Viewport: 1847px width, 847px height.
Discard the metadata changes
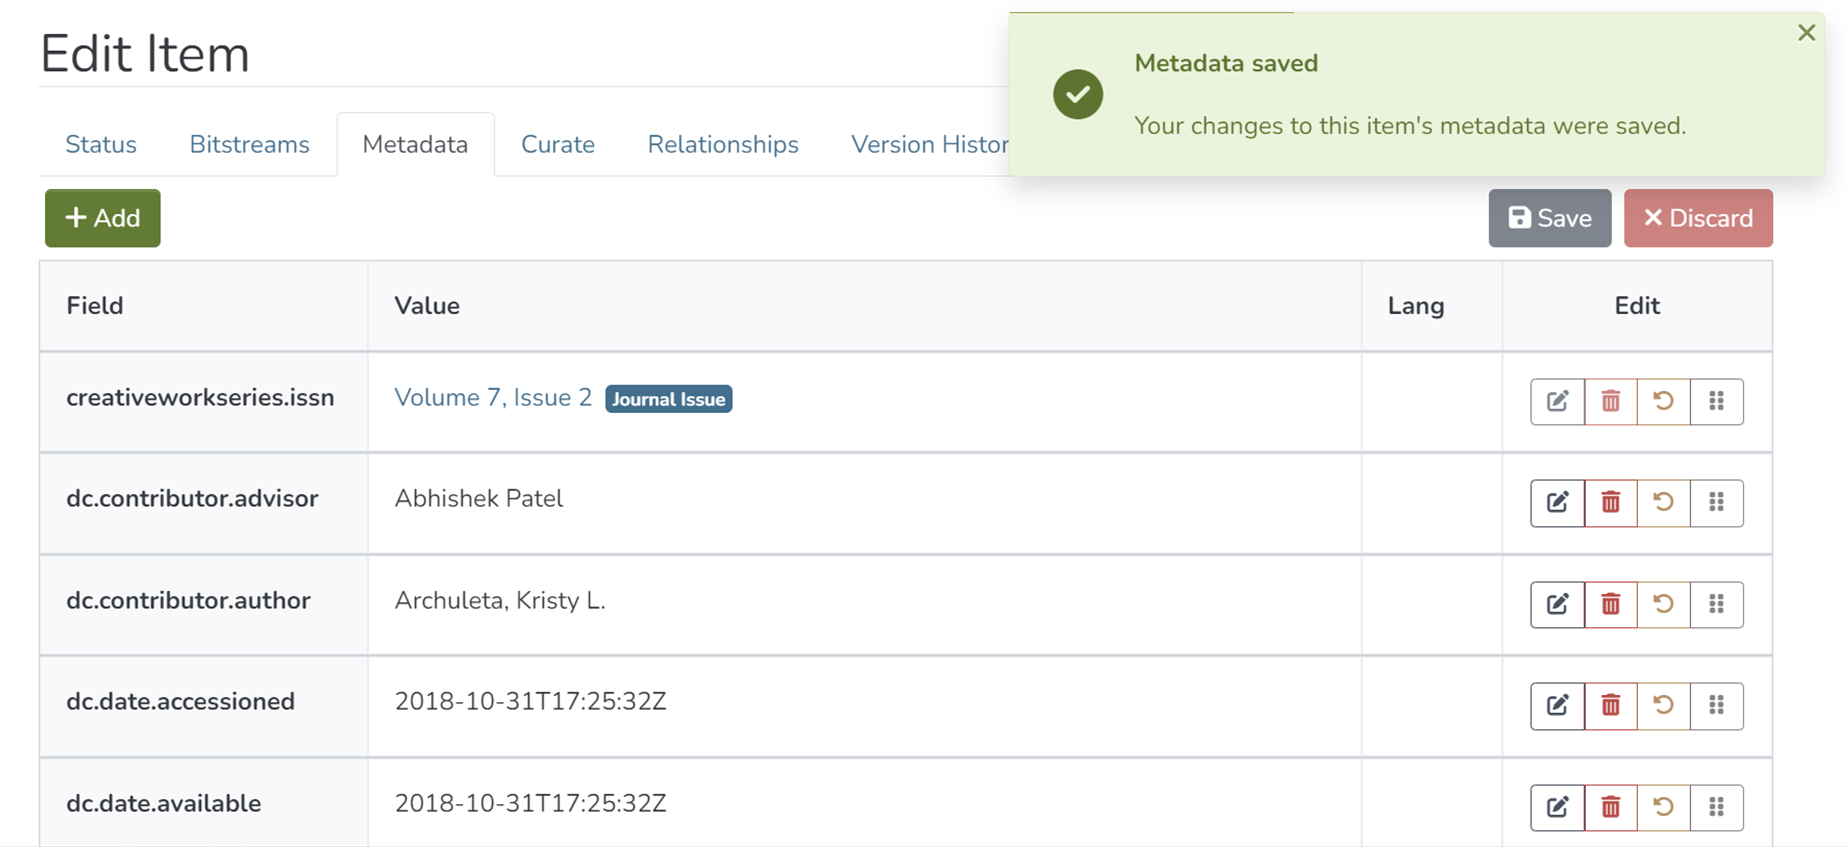coord(1697,218)
